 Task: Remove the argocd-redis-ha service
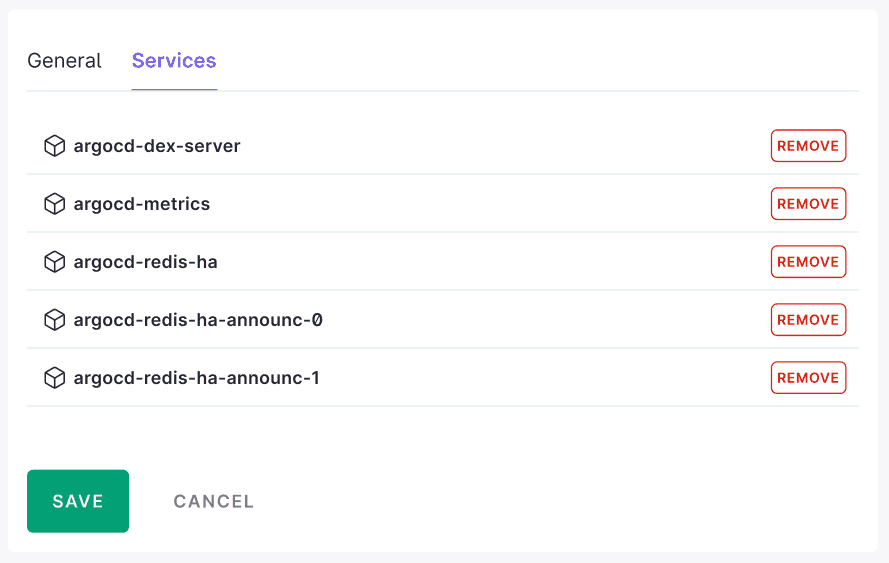click(808, 262)
